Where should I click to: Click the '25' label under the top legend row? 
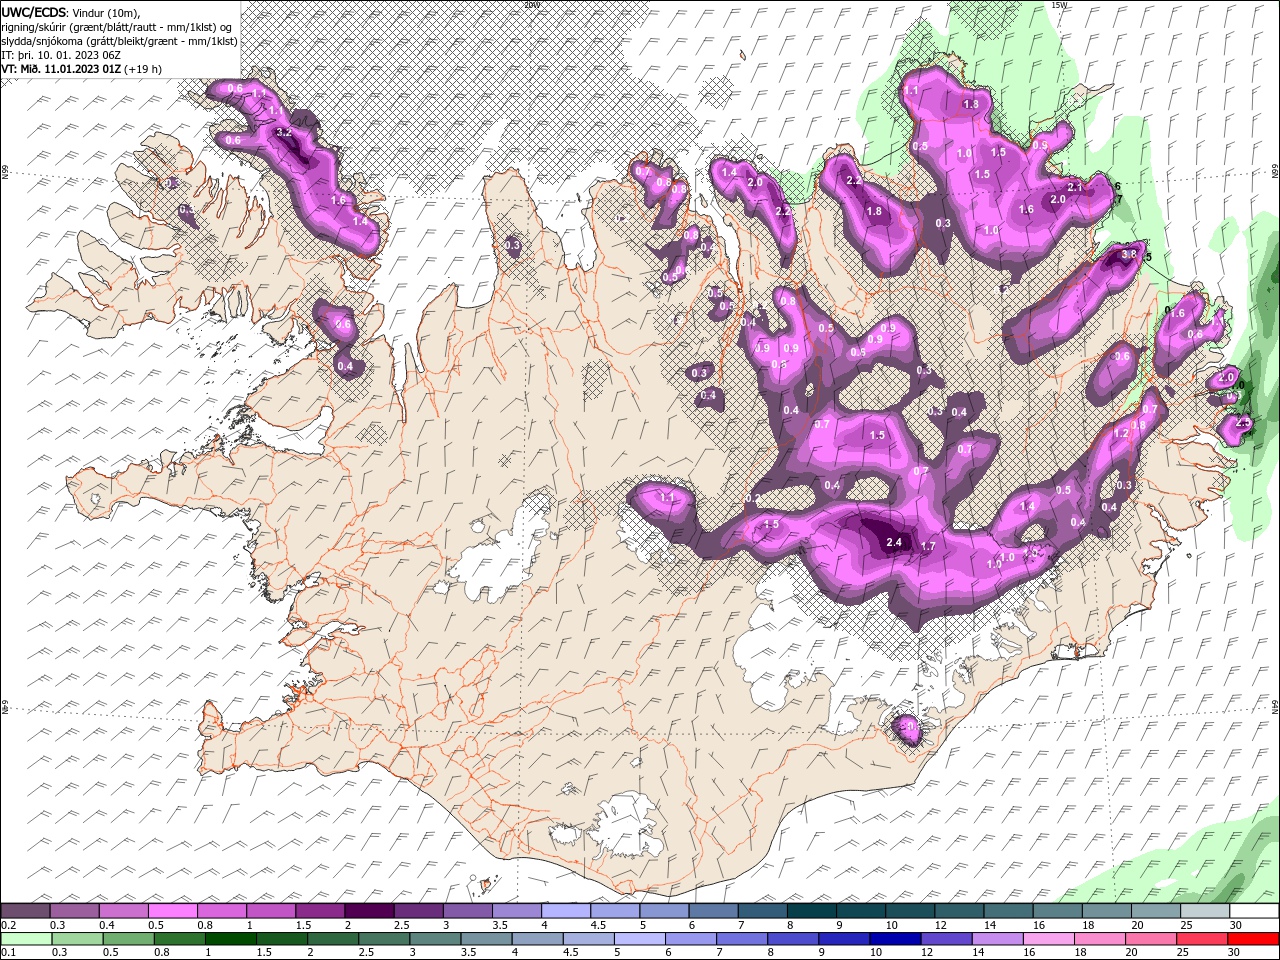pos(1186,925)
